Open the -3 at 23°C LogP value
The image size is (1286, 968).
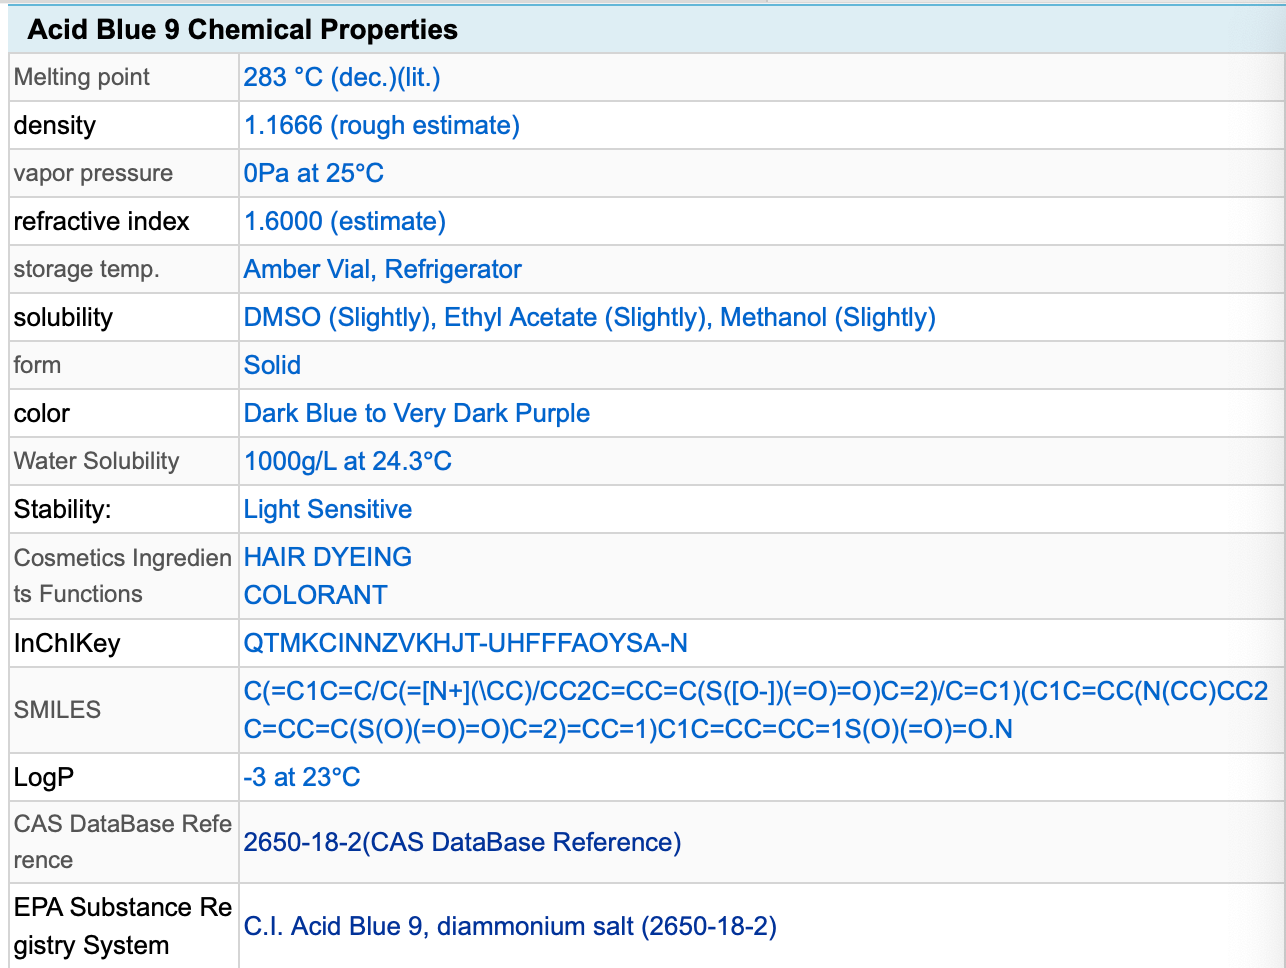[302, 777]
